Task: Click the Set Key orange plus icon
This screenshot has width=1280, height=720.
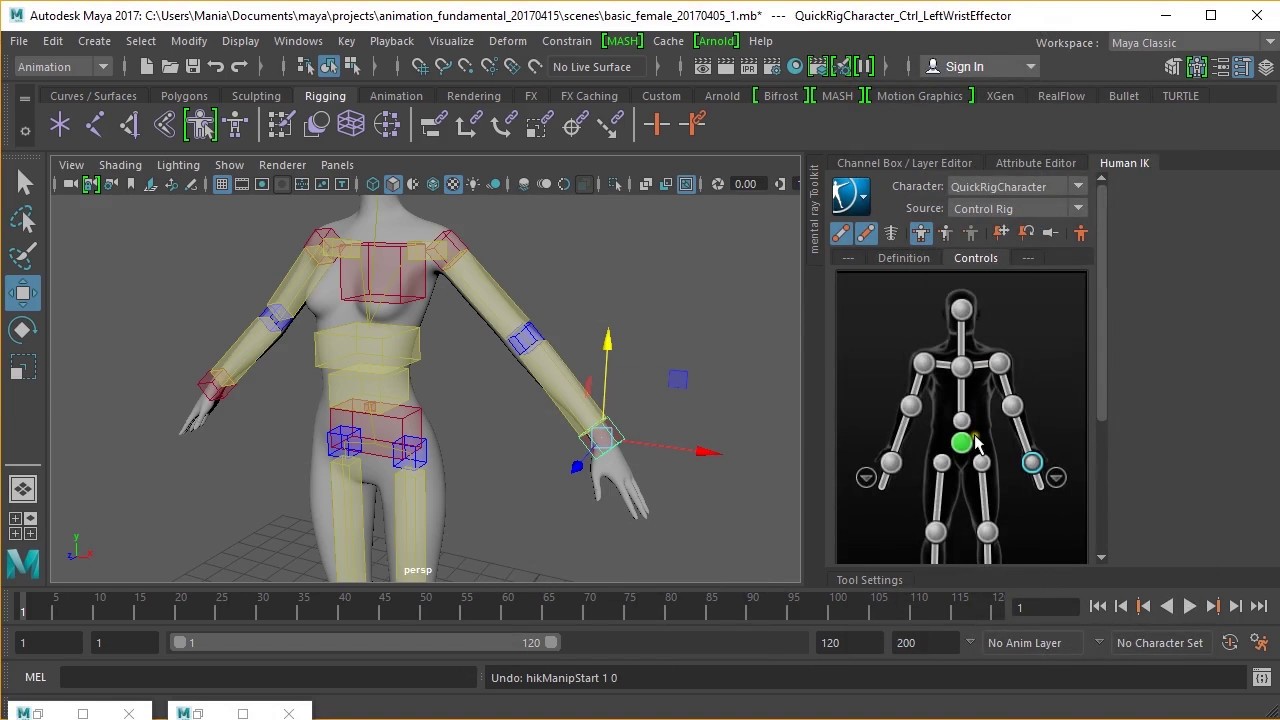Action: pyautogui.click(x=656, y=125)
